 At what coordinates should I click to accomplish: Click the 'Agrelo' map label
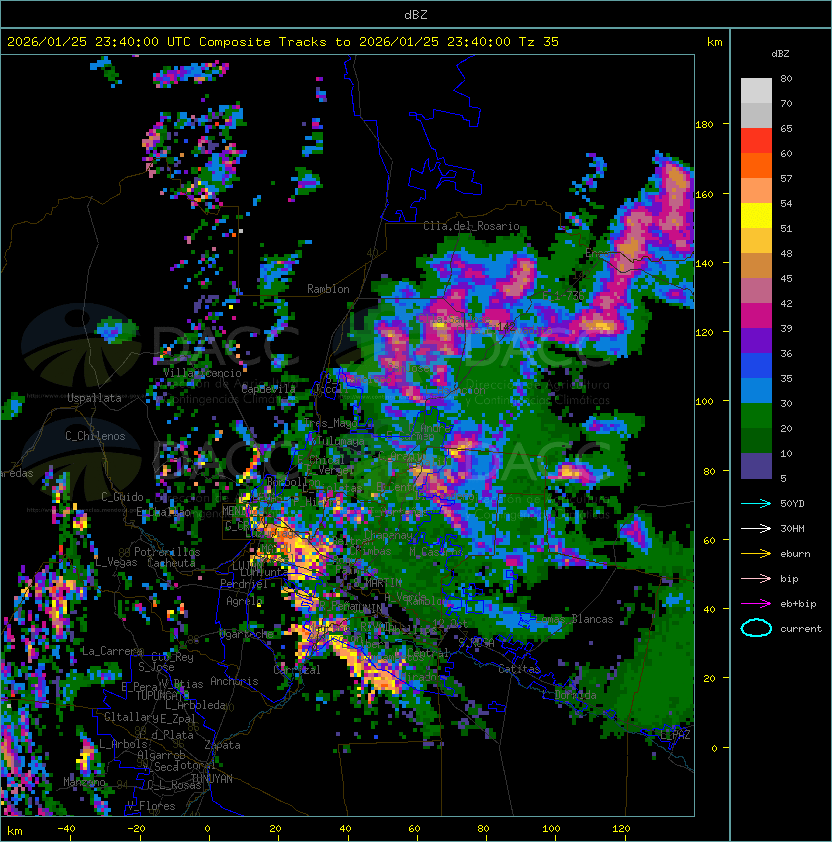[x=244, y=601]
